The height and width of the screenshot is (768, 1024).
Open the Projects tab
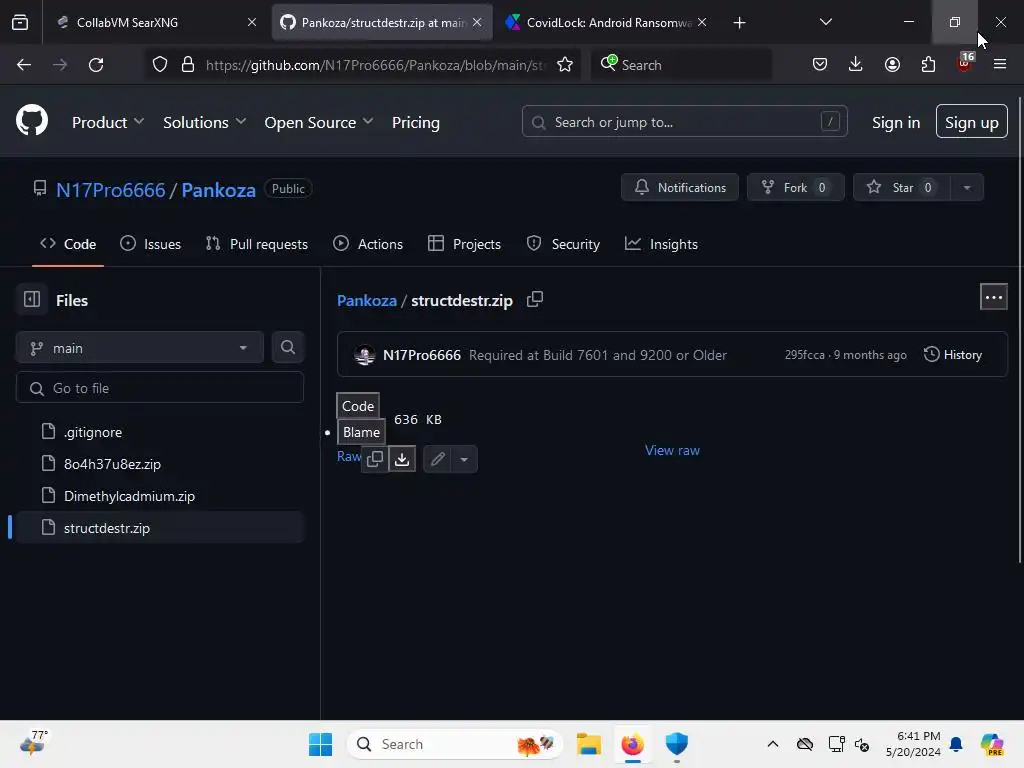464,244
